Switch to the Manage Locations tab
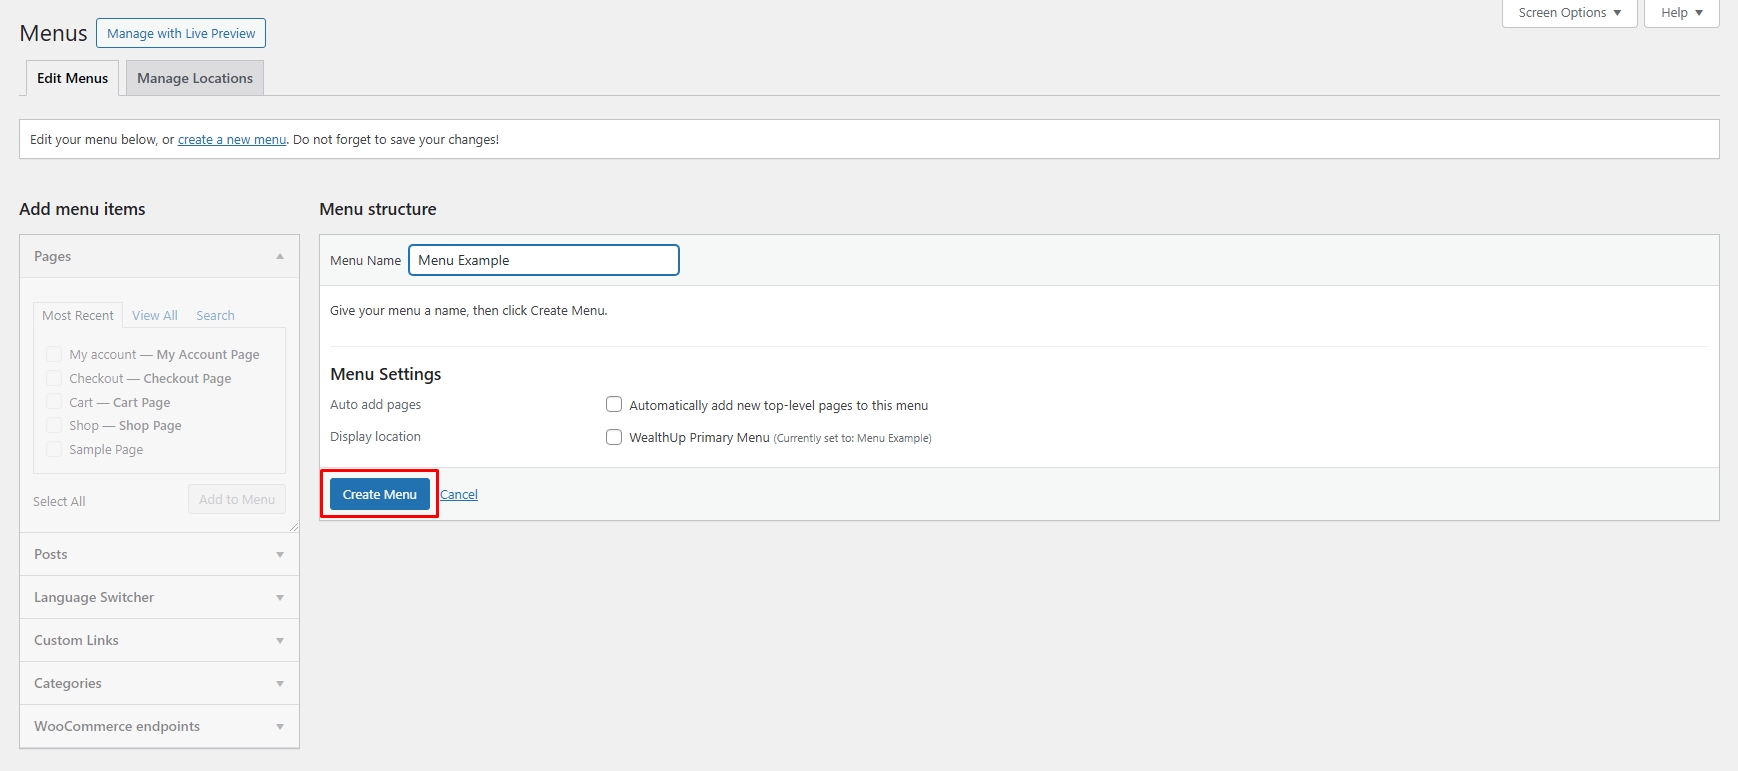 point(195,78)
